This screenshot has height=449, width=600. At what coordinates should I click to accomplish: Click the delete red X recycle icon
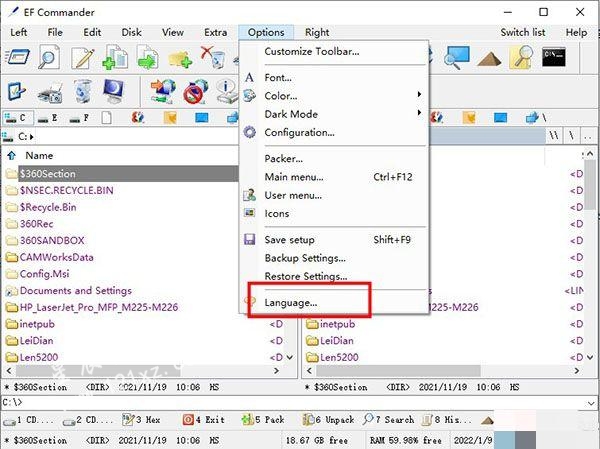[213, 57]
